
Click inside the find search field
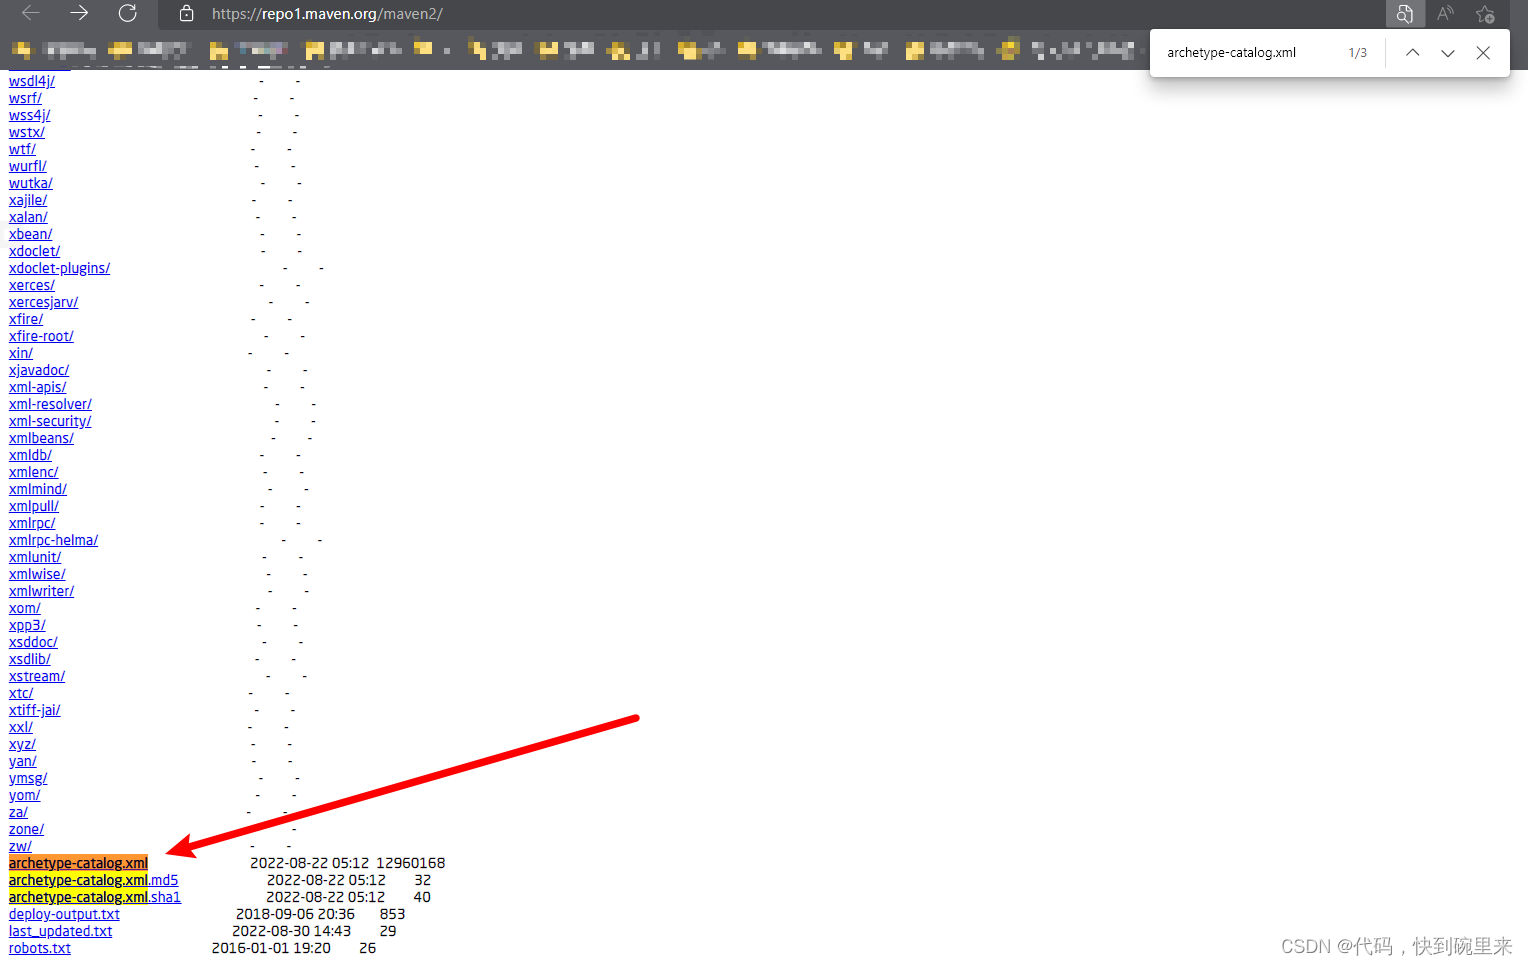(x=1250, y=52)
